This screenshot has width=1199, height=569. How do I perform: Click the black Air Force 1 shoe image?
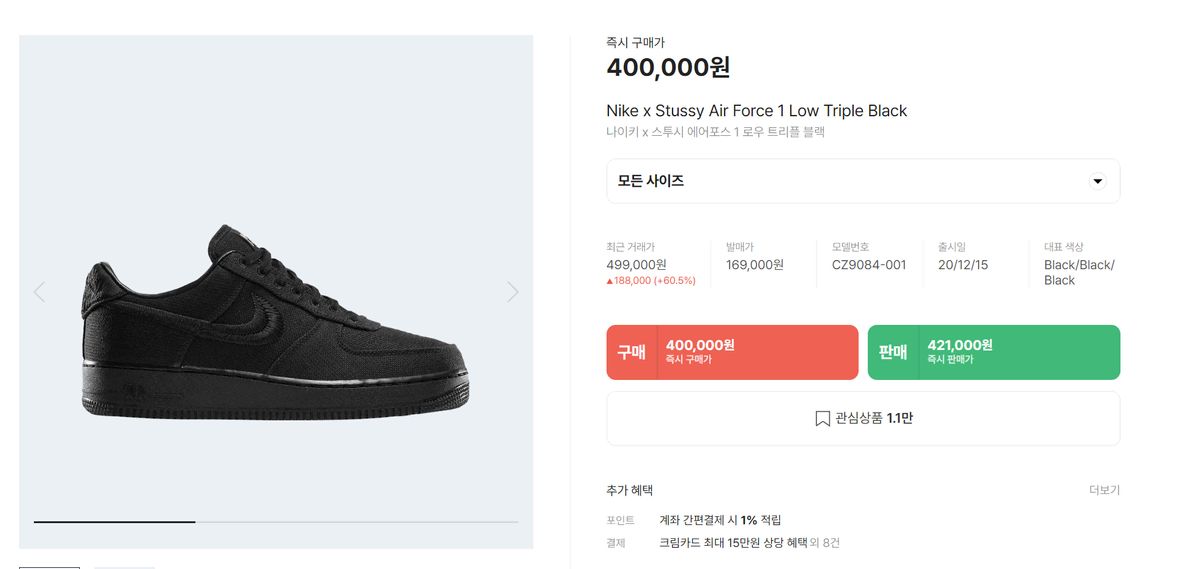(275, 322)
